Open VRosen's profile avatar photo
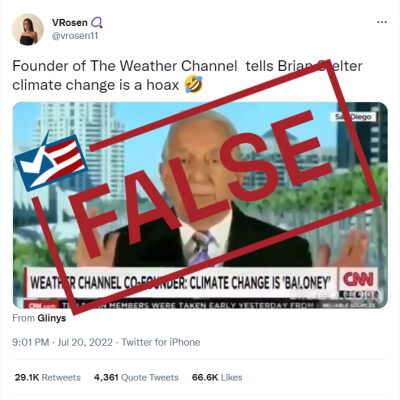Image resolution: width=400 pixels, height=400 pixels. click(28, 29)
